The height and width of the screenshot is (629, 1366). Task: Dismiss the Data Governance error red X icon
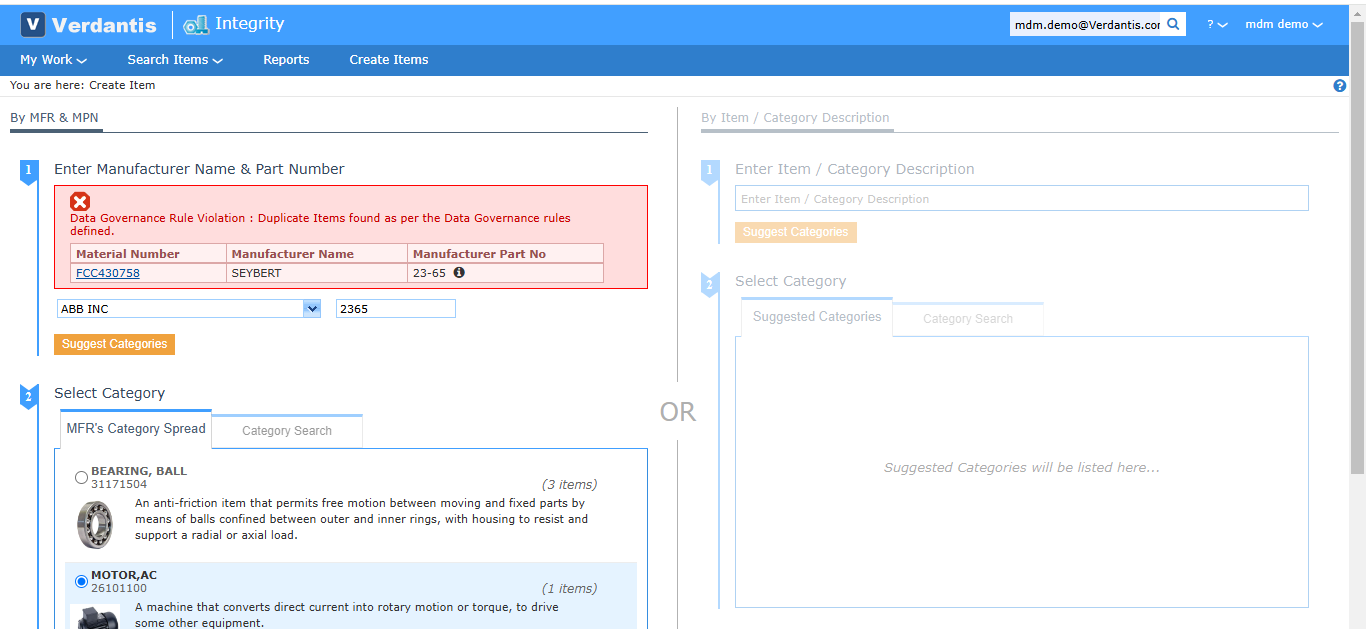click(80, 201)
